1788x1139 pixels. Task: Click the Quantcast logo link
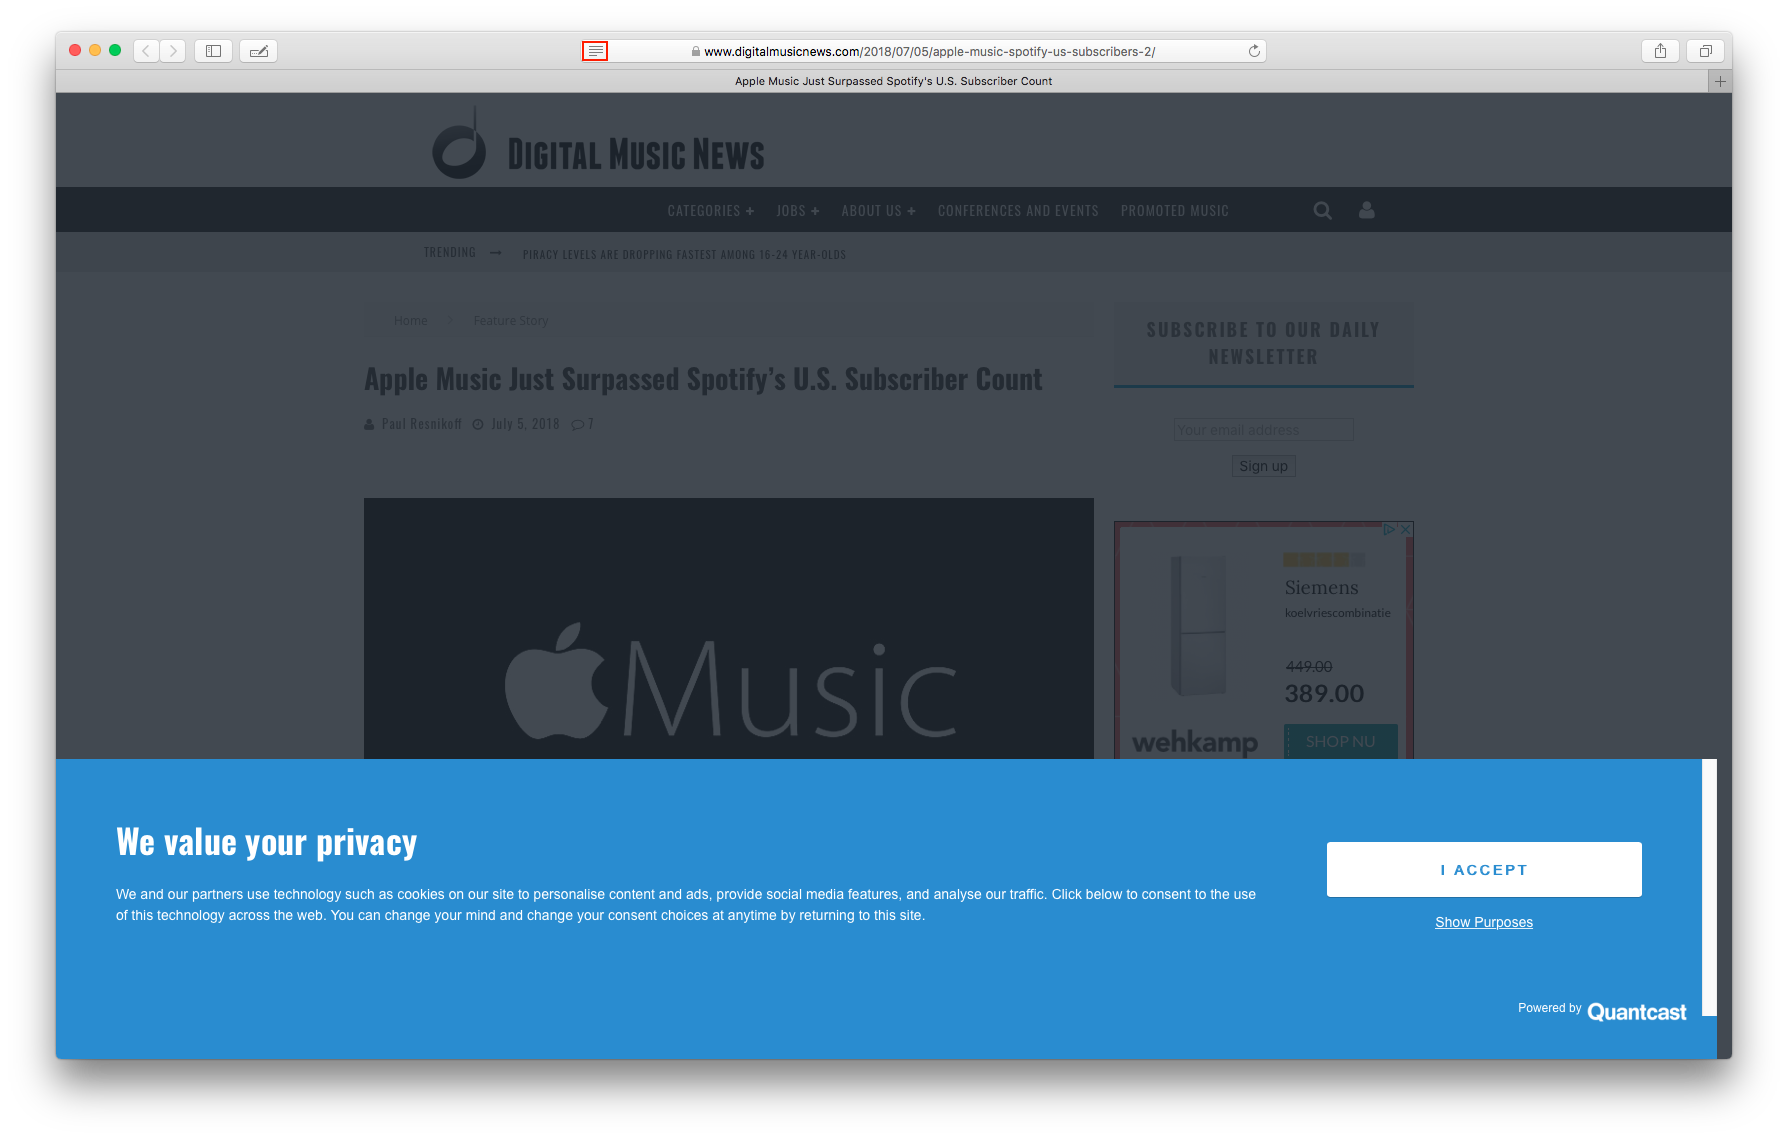[x=1637, y=1012]
